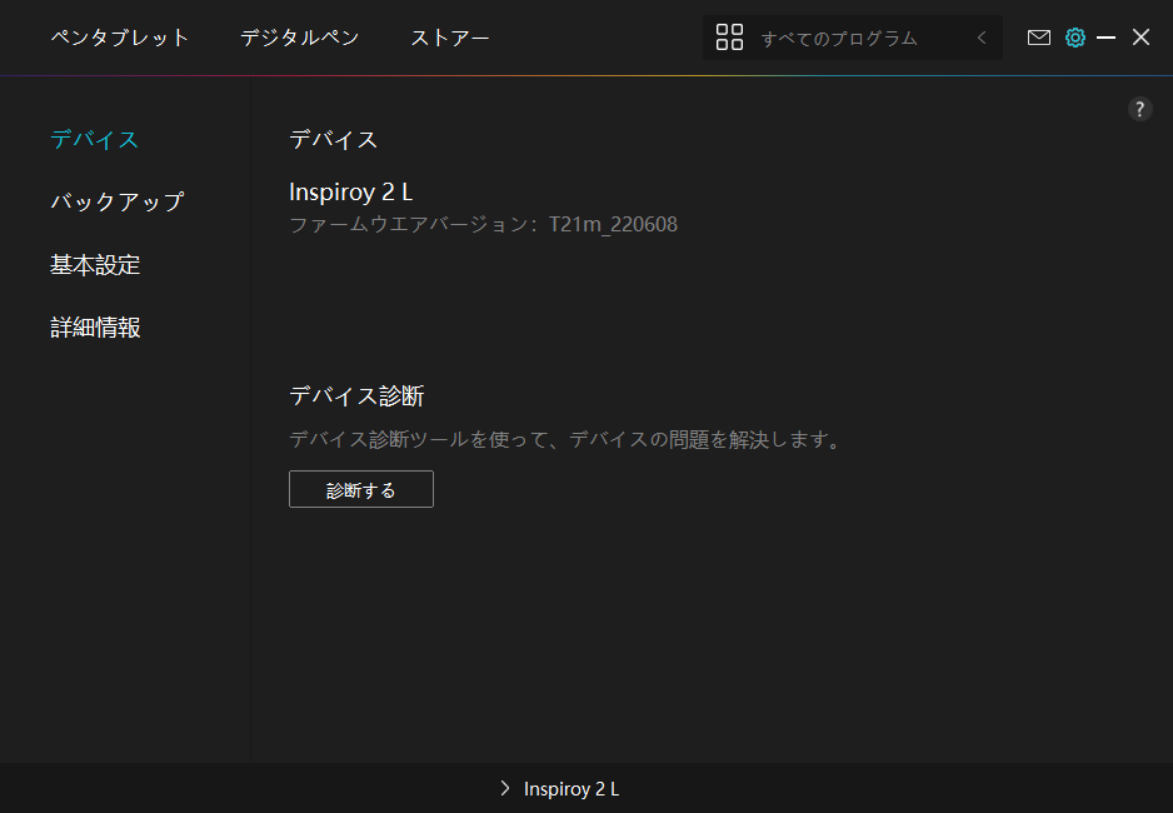The height and width of the screenshot is (813, 1173).
Task: Select デバイス in the sidebar
Action: point(94,139)
